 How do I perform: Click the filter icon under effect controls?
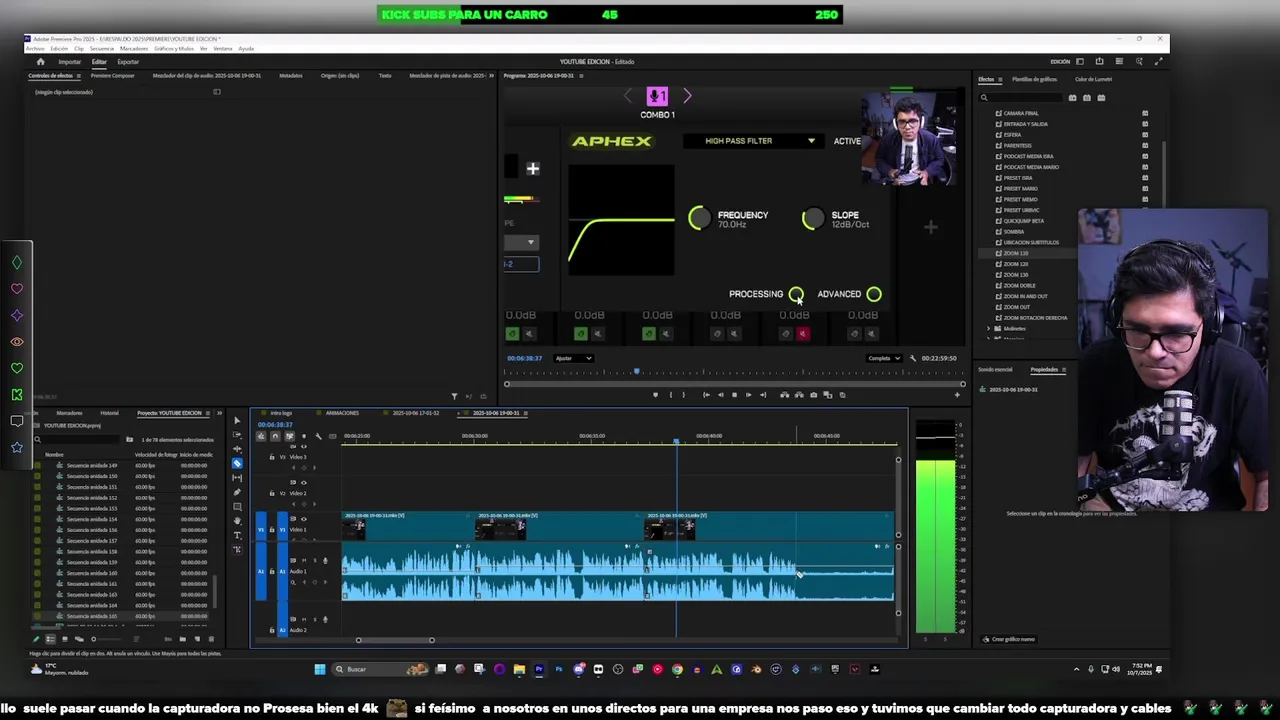(x=454, y=396)
